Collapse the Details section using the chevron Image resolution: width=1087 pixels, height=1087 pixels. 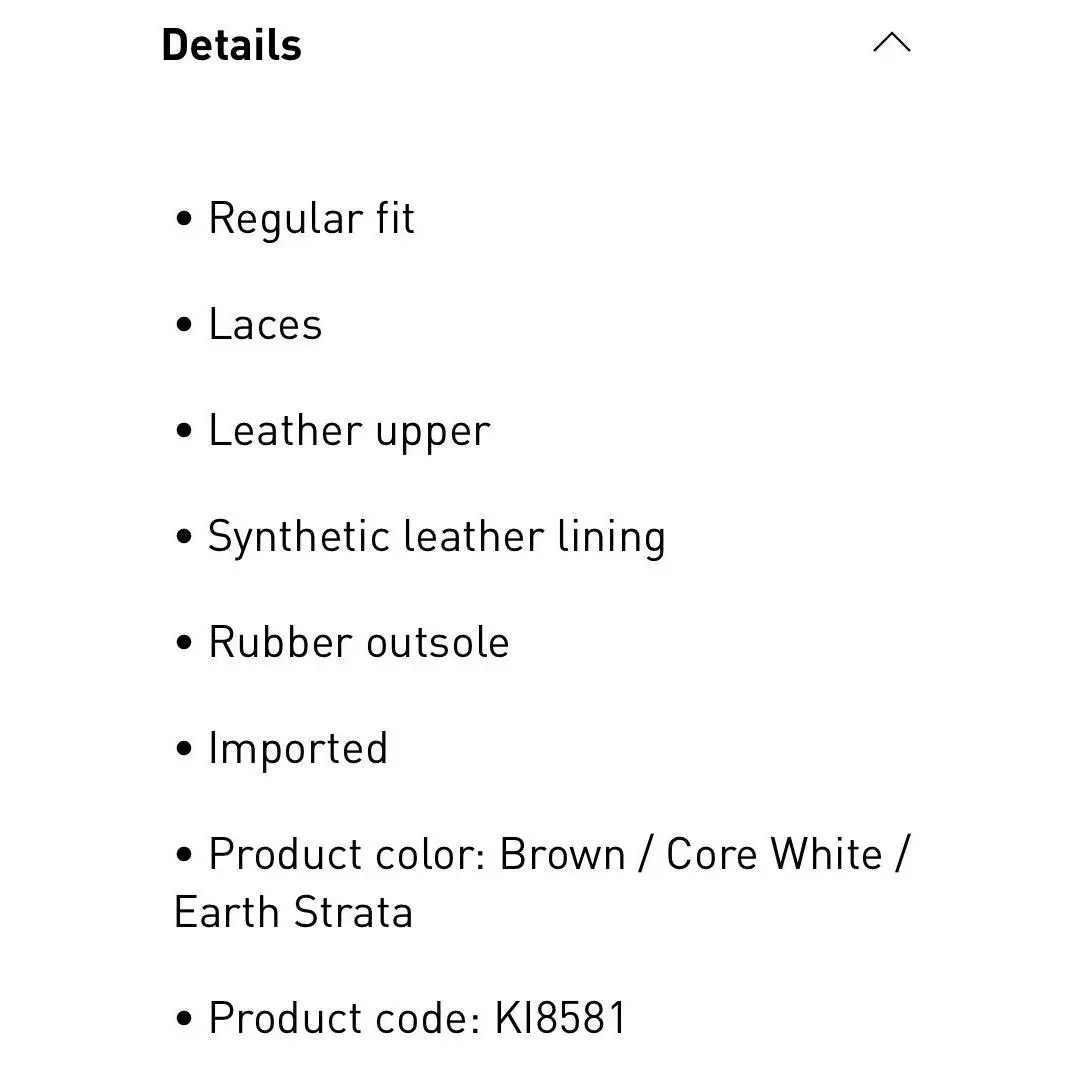point(892,43)
